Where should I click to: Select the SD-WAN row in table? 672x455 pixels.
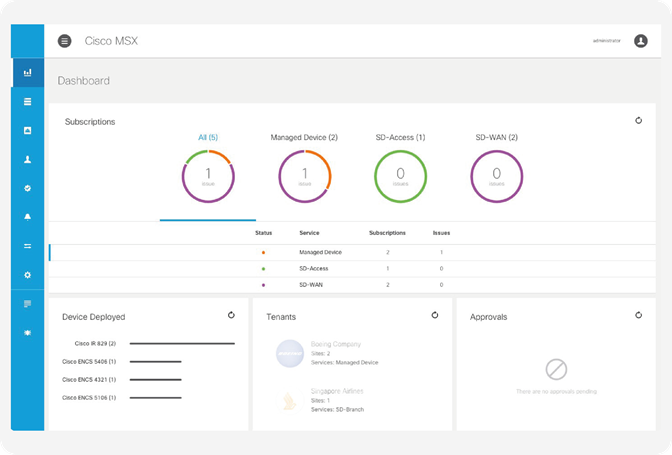click(x=352, y=285)
